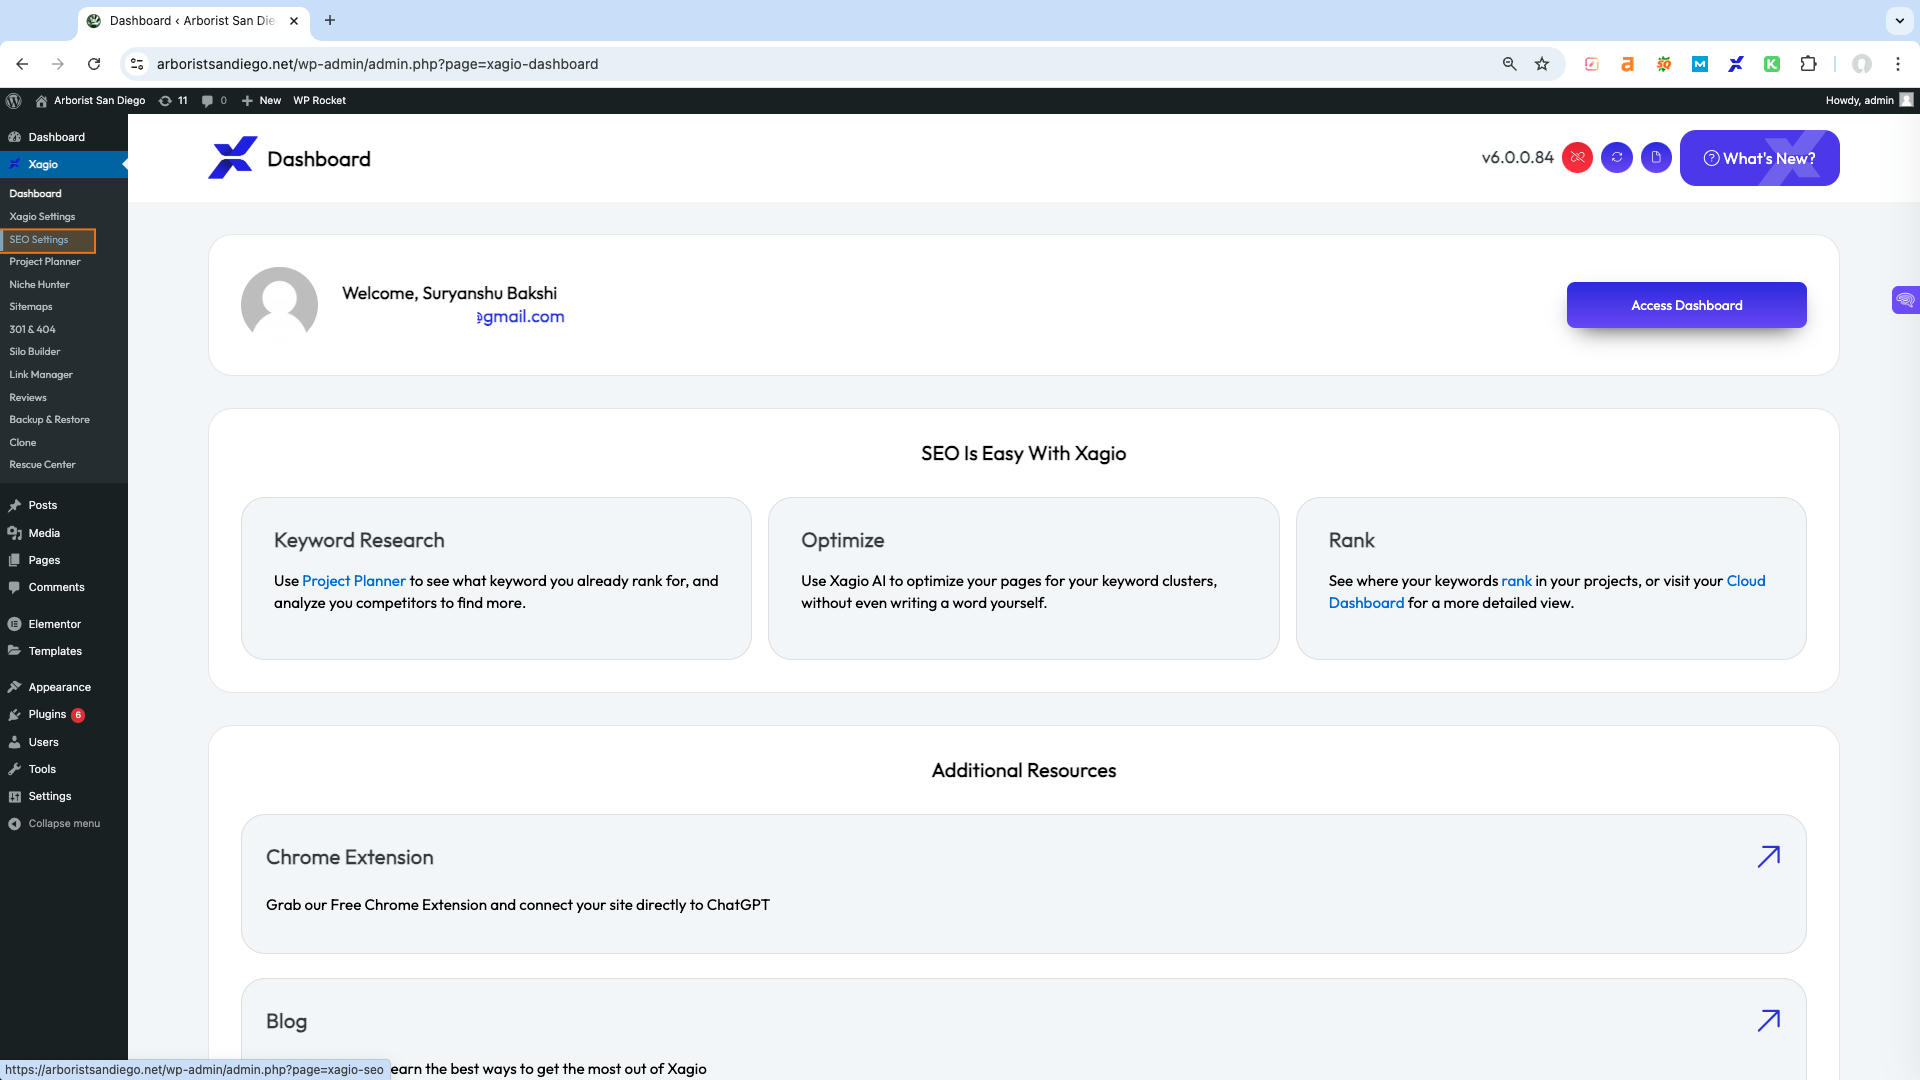Viewport: 1920px width, 1080px height.
Task: Open Appearance in sidebar
Action: (59, 687)
